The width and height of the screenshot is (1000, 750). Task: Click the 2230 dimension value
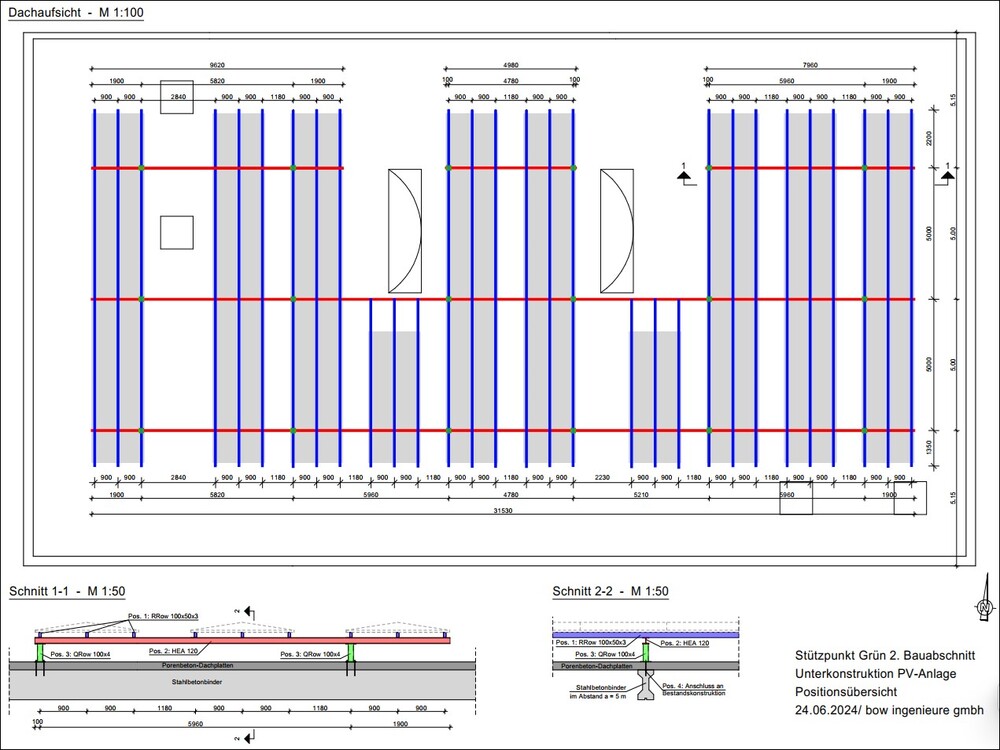[x=602, y=478]
